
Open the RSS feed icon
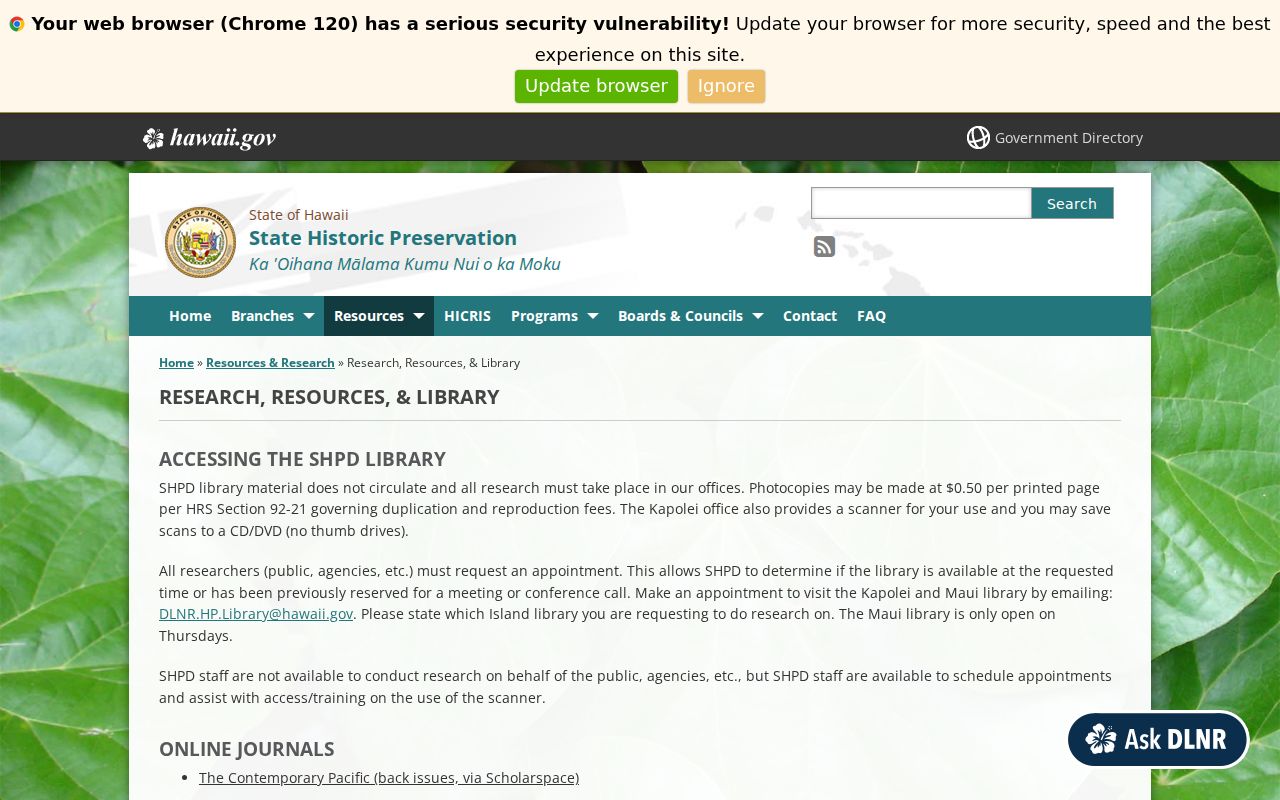[824, 247]
